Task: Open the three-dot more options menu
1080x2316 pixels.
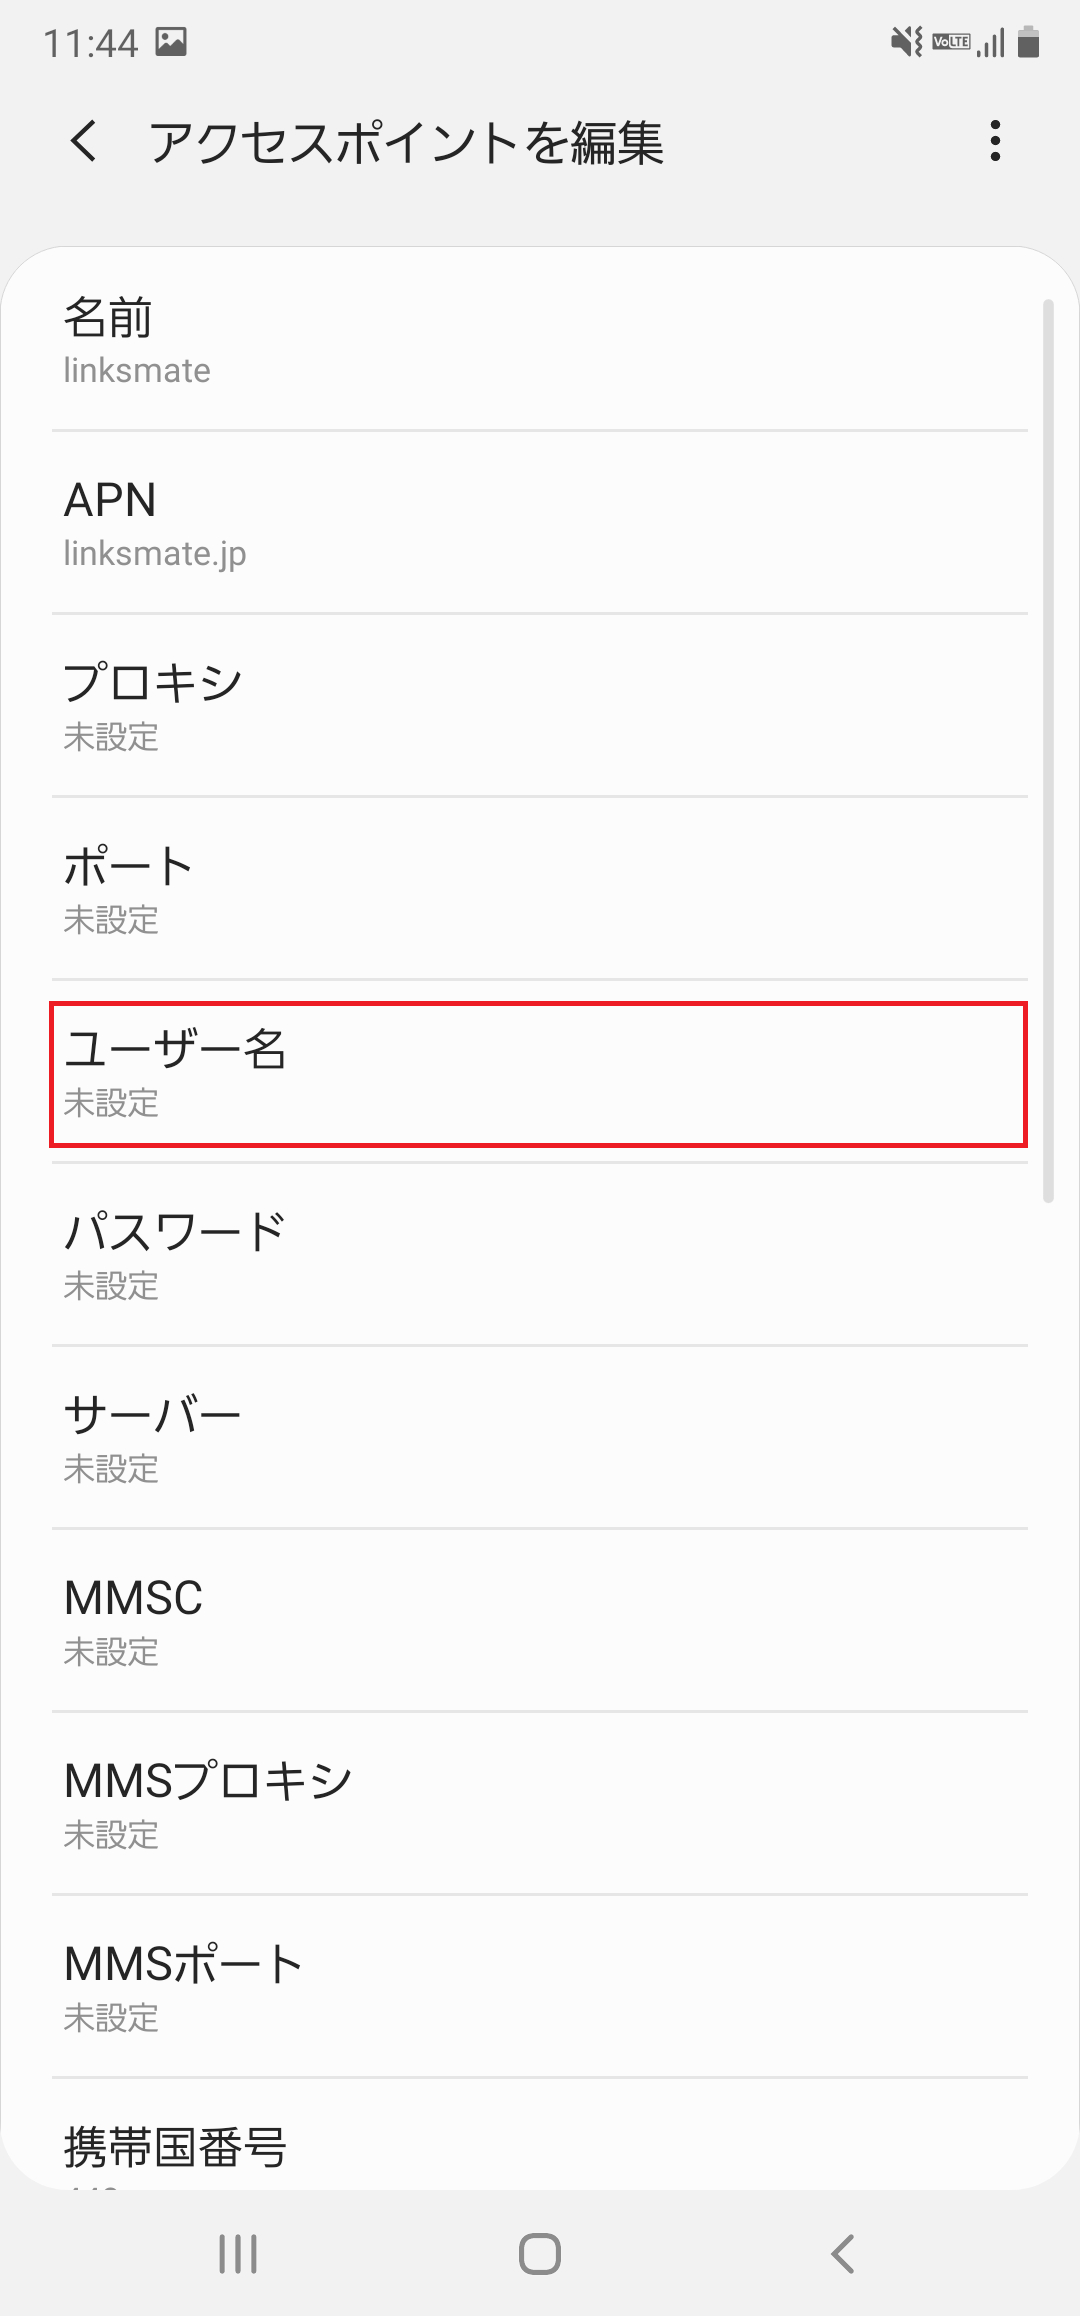Action: point(994,141)
